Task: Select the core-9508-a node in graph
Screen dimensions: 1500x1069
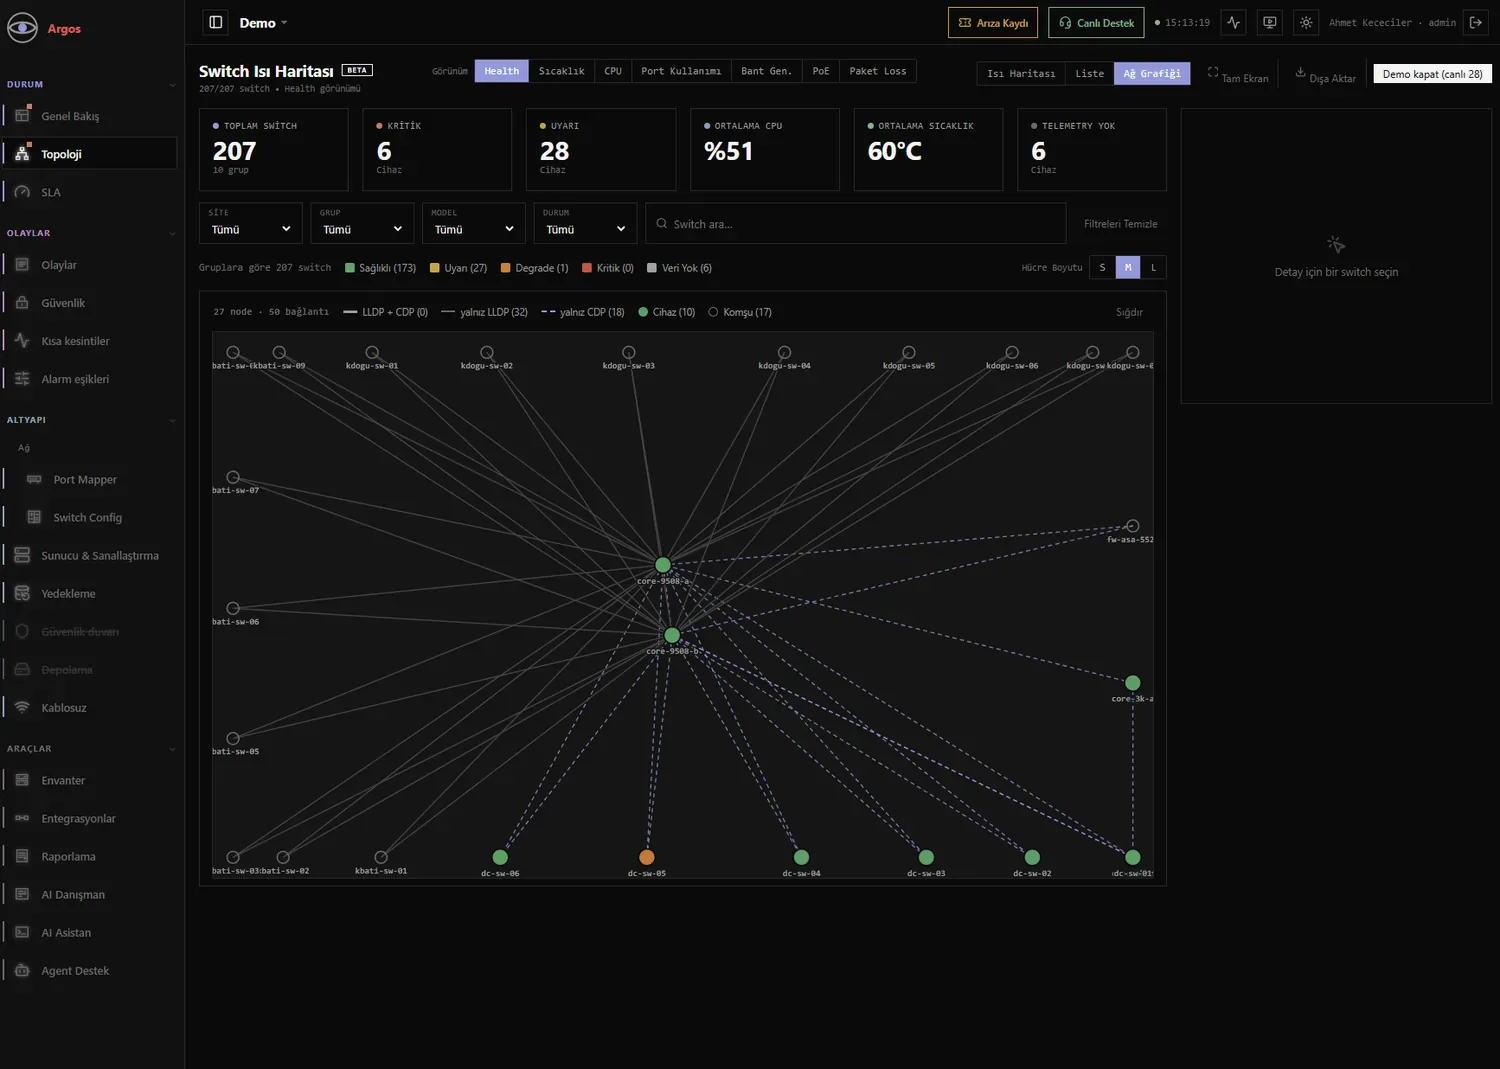Action: coord(663,565)
